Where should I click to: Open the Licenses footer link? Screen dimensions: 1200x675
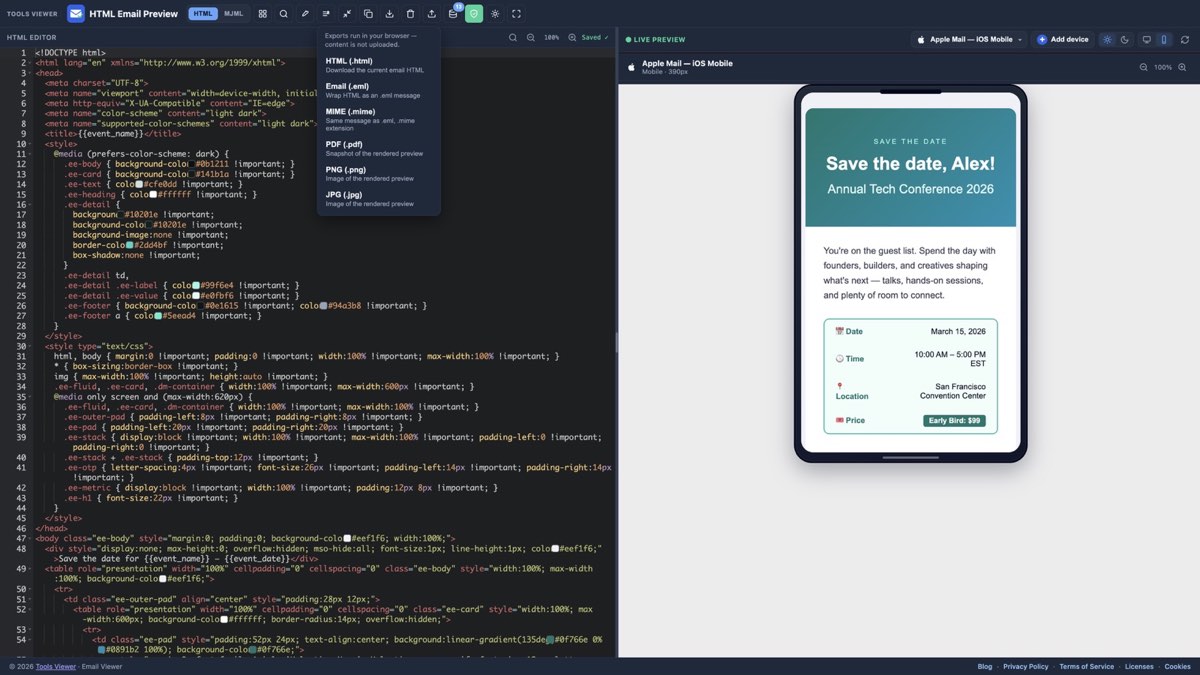coord(1139,666)
